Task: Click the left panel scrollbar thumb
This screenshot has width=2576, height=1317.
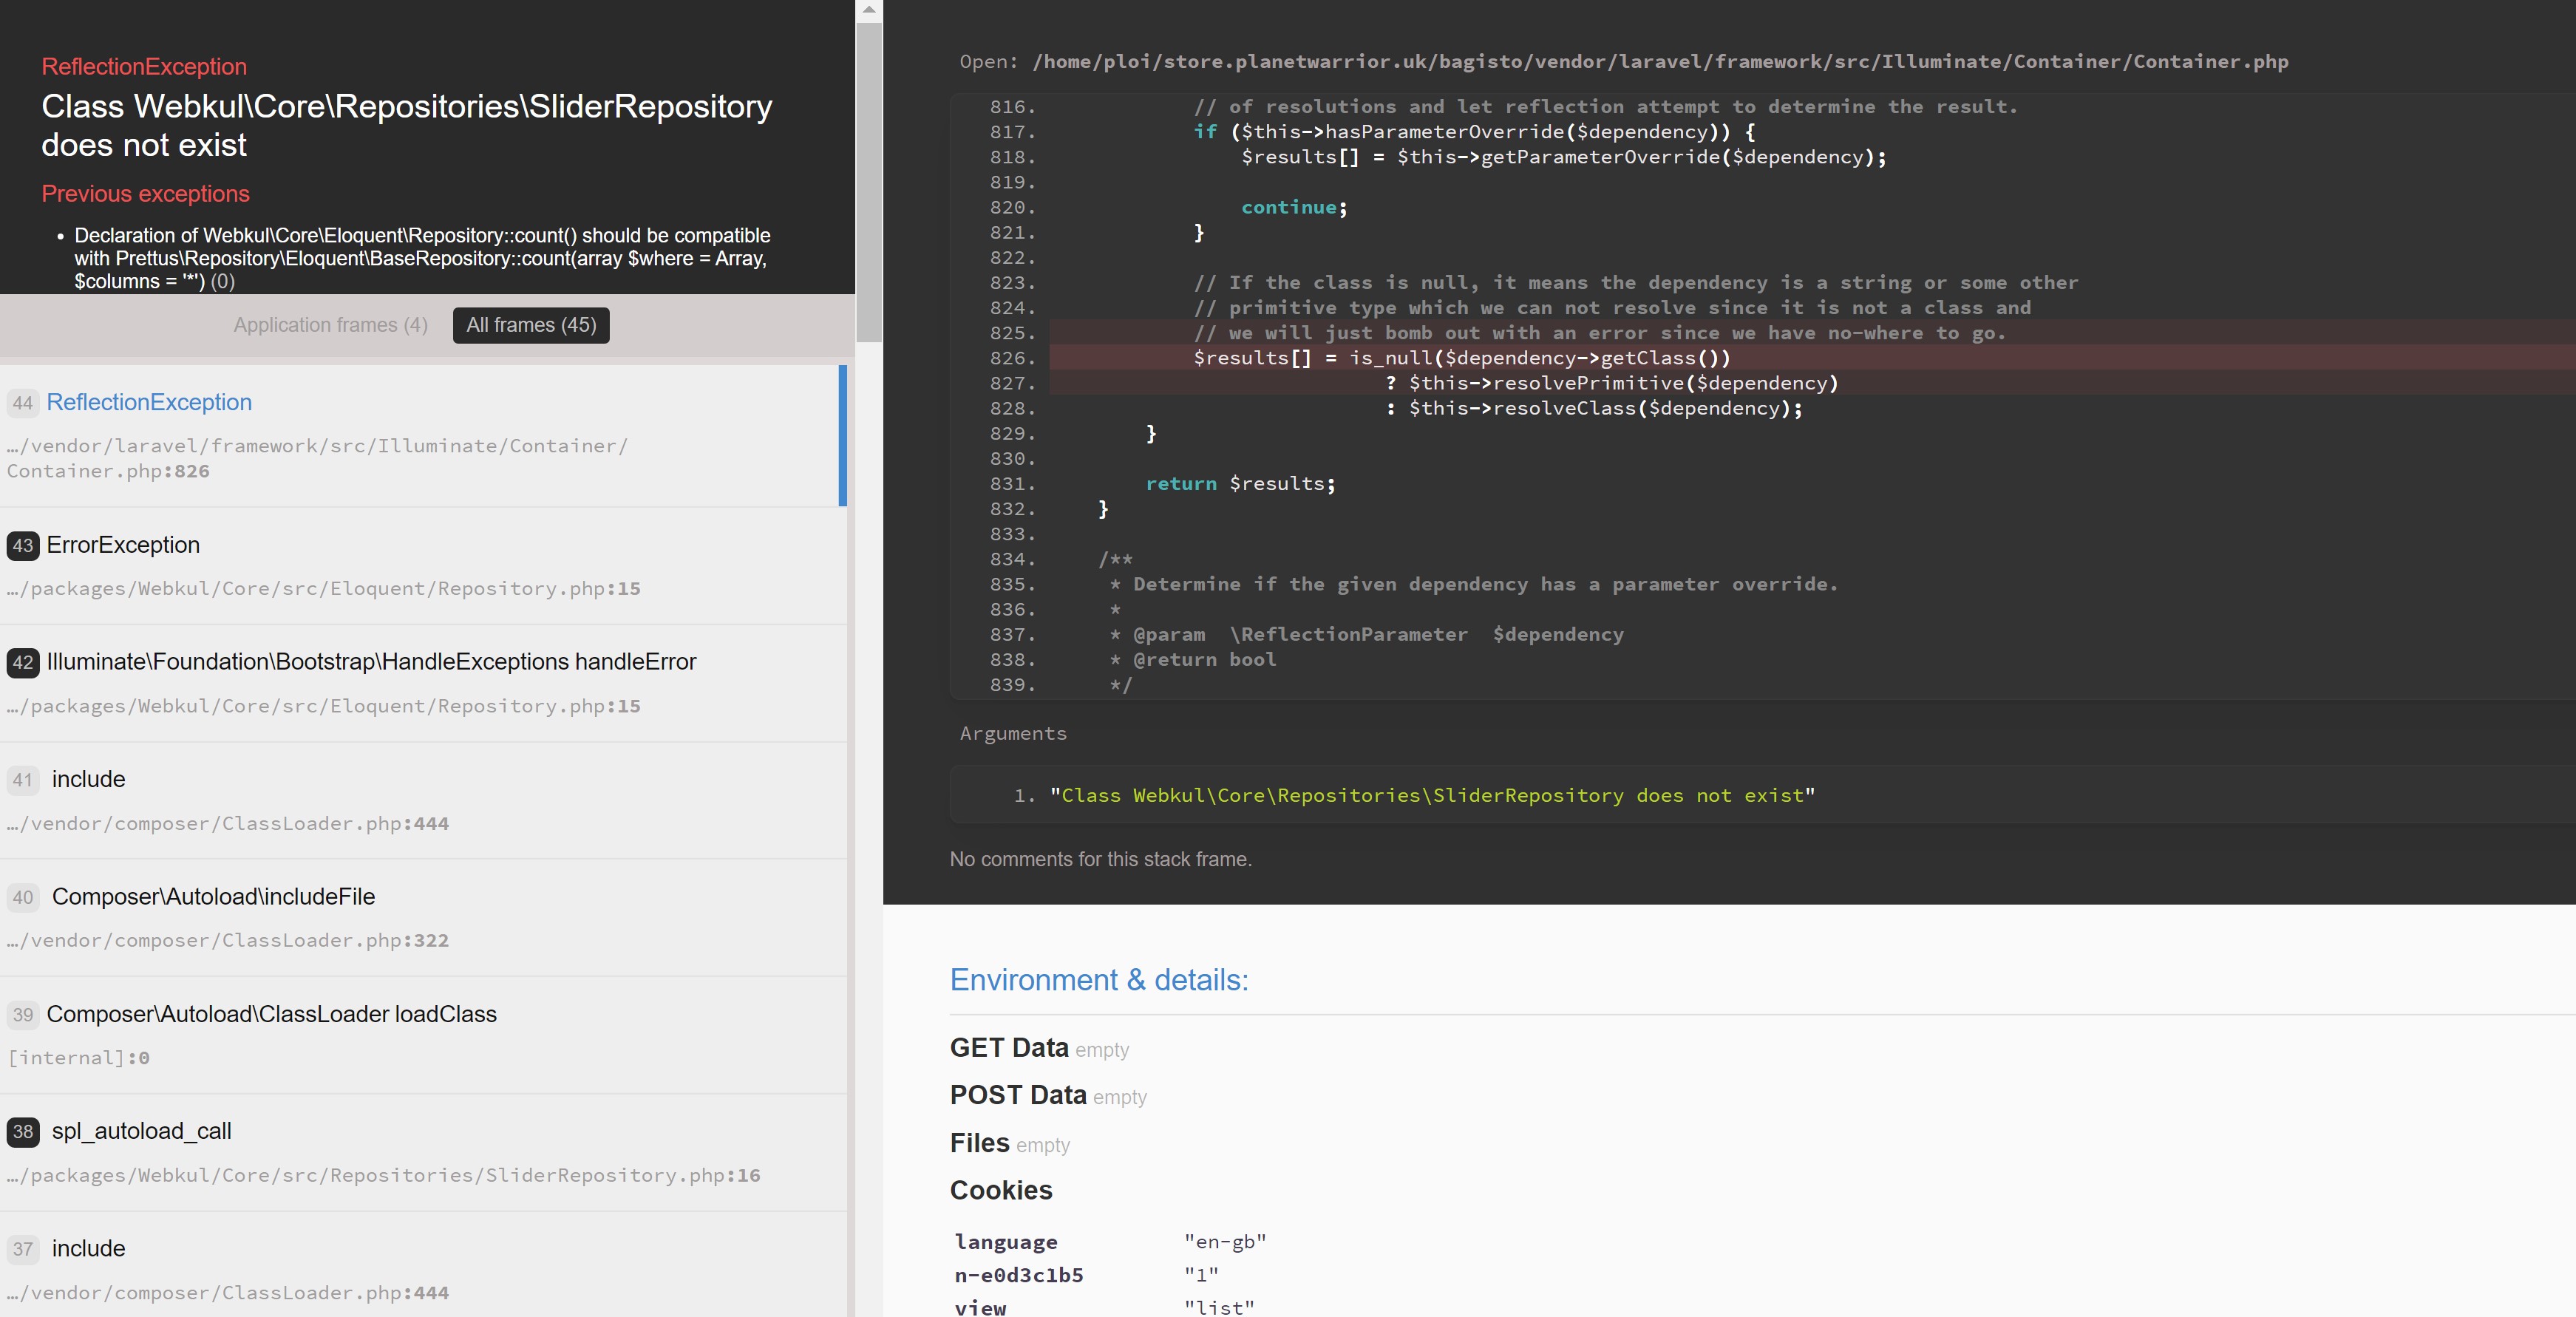Action: coord(869,182)
